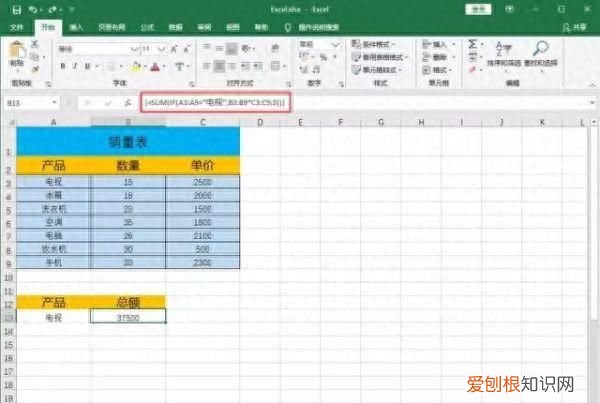Select cell B13 containing 37500
The width and height of the screenshot is (600, 403).
(128, 317)
